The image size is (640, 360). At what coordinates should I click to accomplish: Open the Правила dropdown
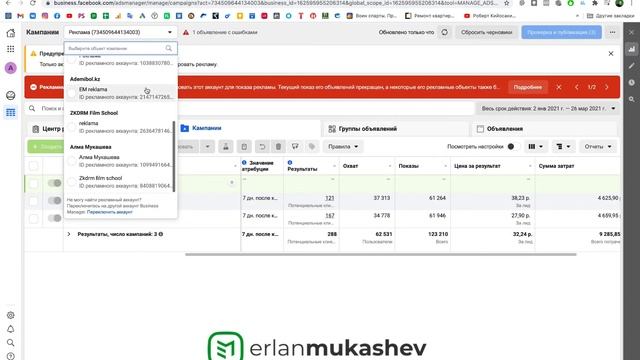[343, 147]
